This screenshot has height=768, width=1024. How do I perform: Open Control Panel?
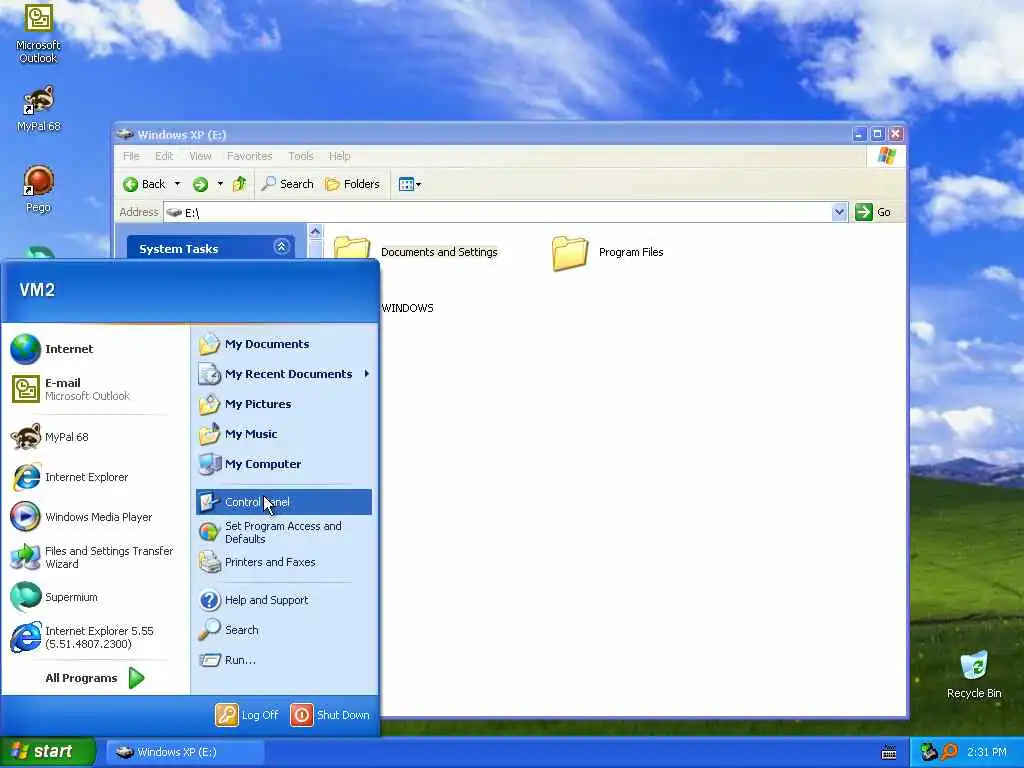tap(283, 502)
